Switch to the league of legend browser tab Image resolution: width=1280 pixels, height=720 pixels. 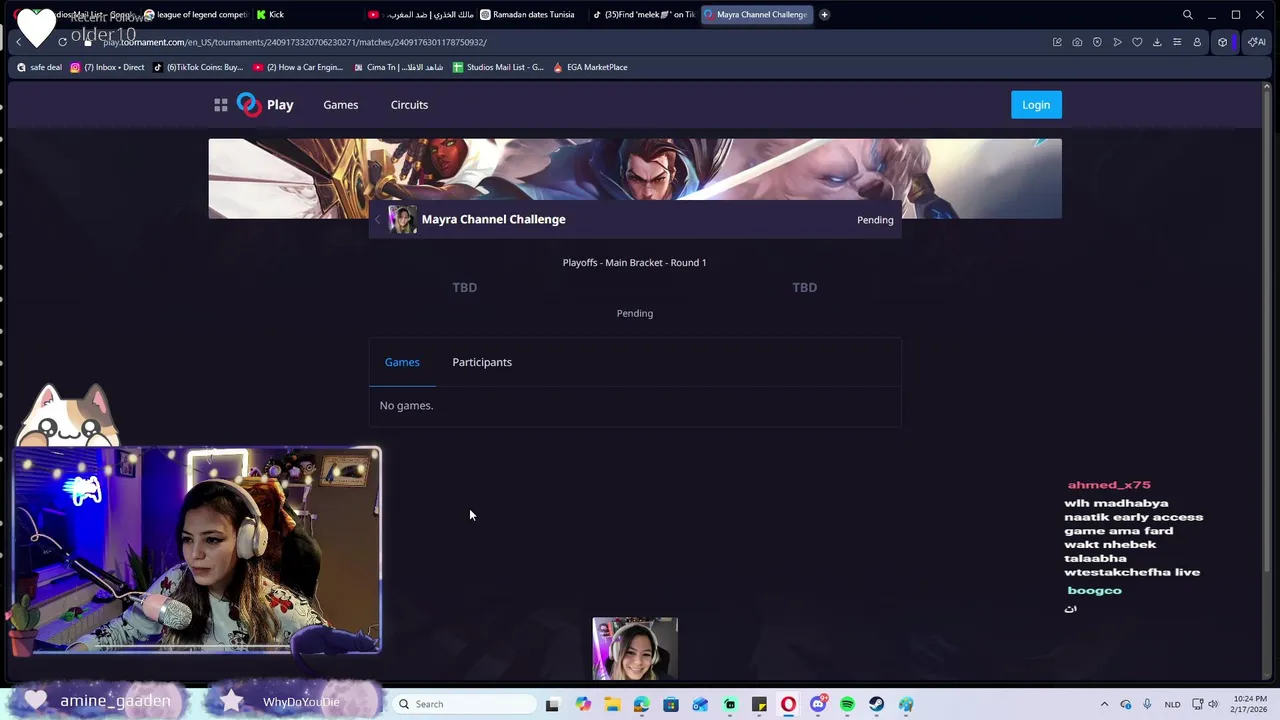point(194,15)
